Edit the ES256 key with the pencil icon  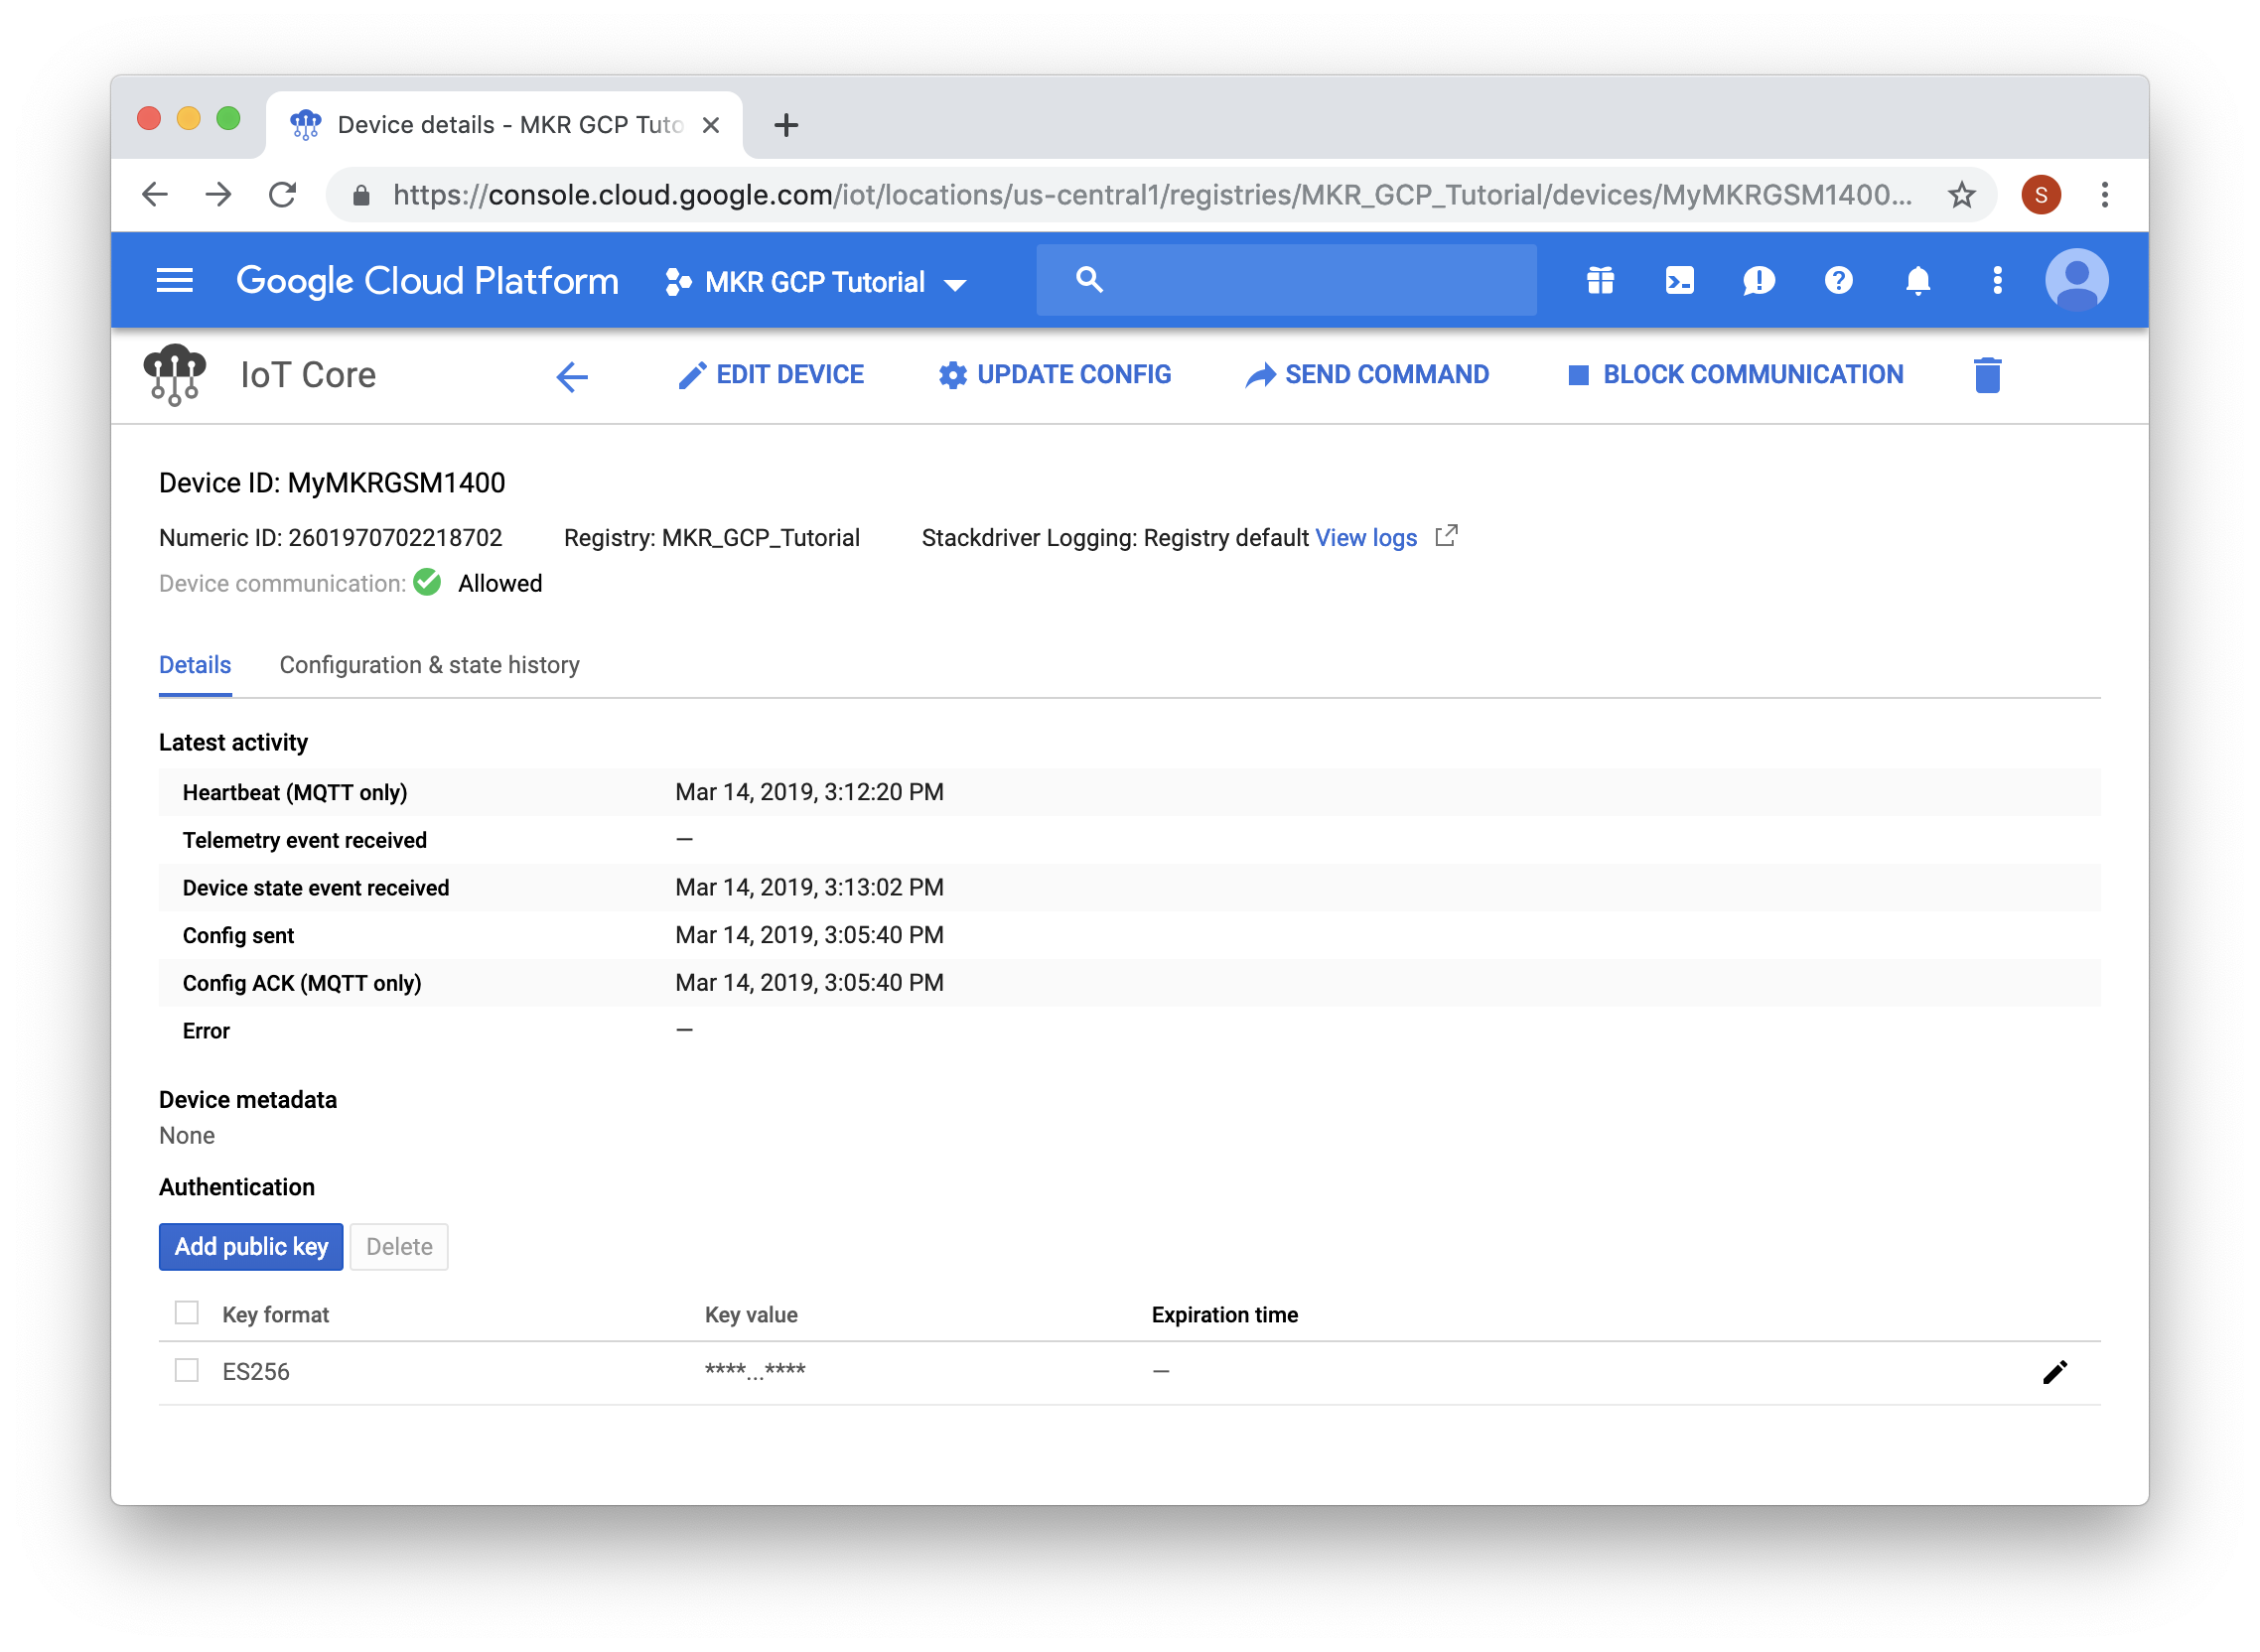2055,1370
